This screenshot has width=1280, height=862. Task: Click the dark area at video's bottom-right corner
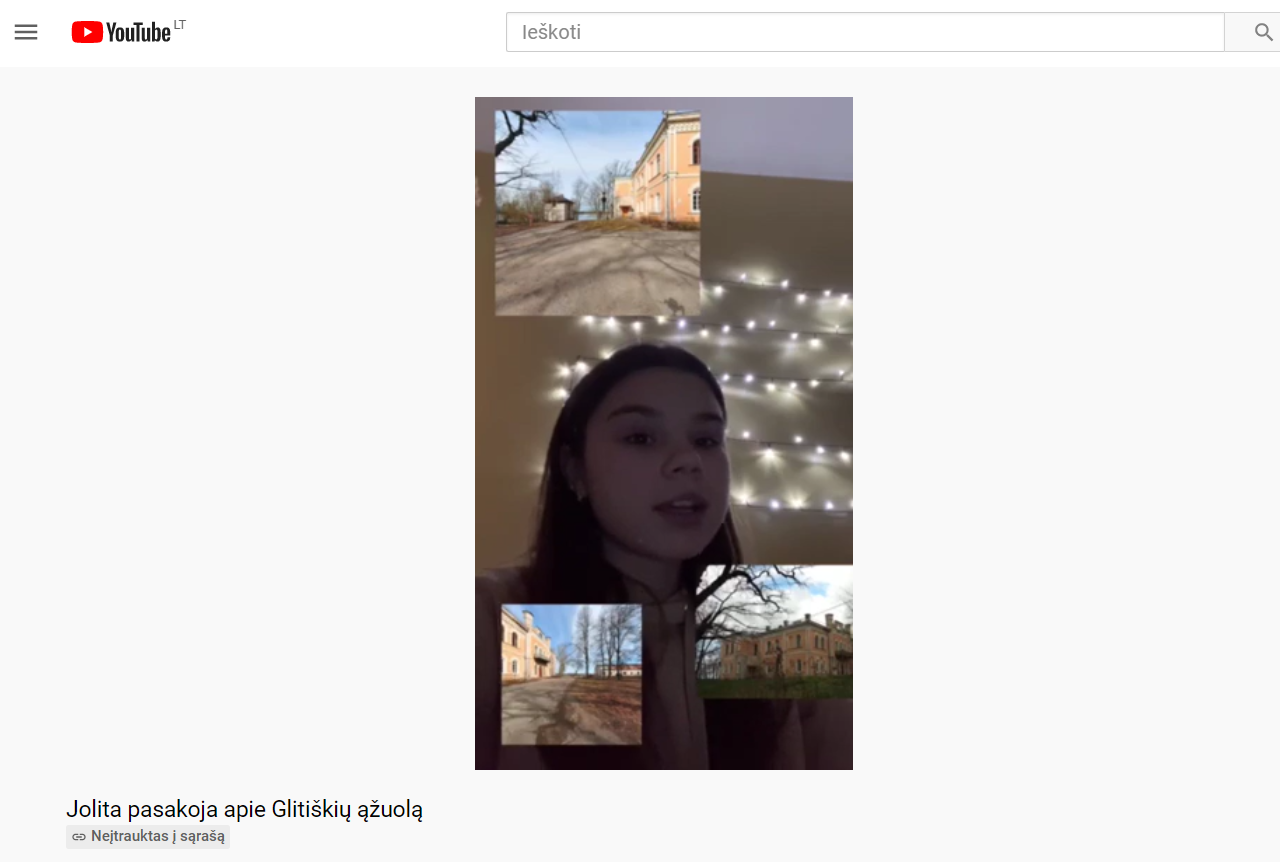800,735
